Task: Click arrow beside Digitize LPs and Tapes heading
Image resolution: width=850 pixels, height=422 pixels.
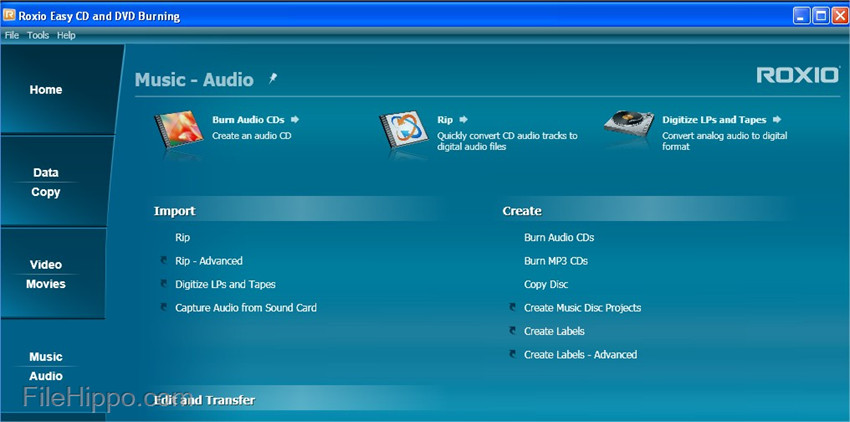Action: 776,120
